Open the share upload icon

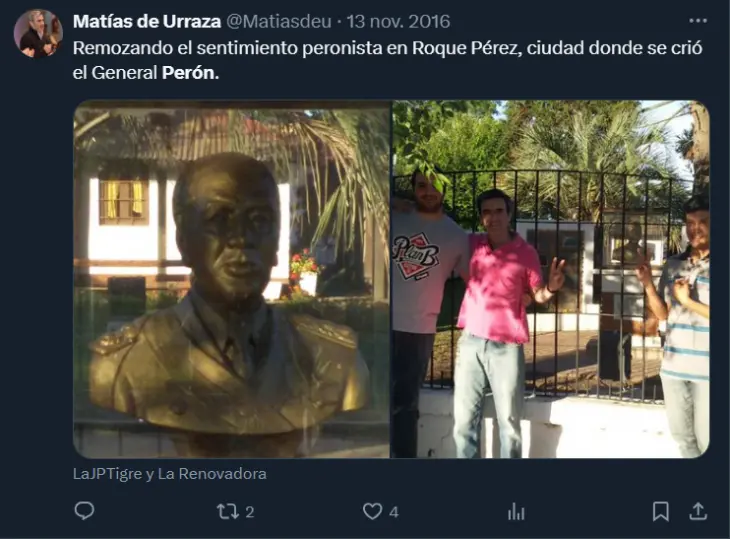click(x=698, y=511)
